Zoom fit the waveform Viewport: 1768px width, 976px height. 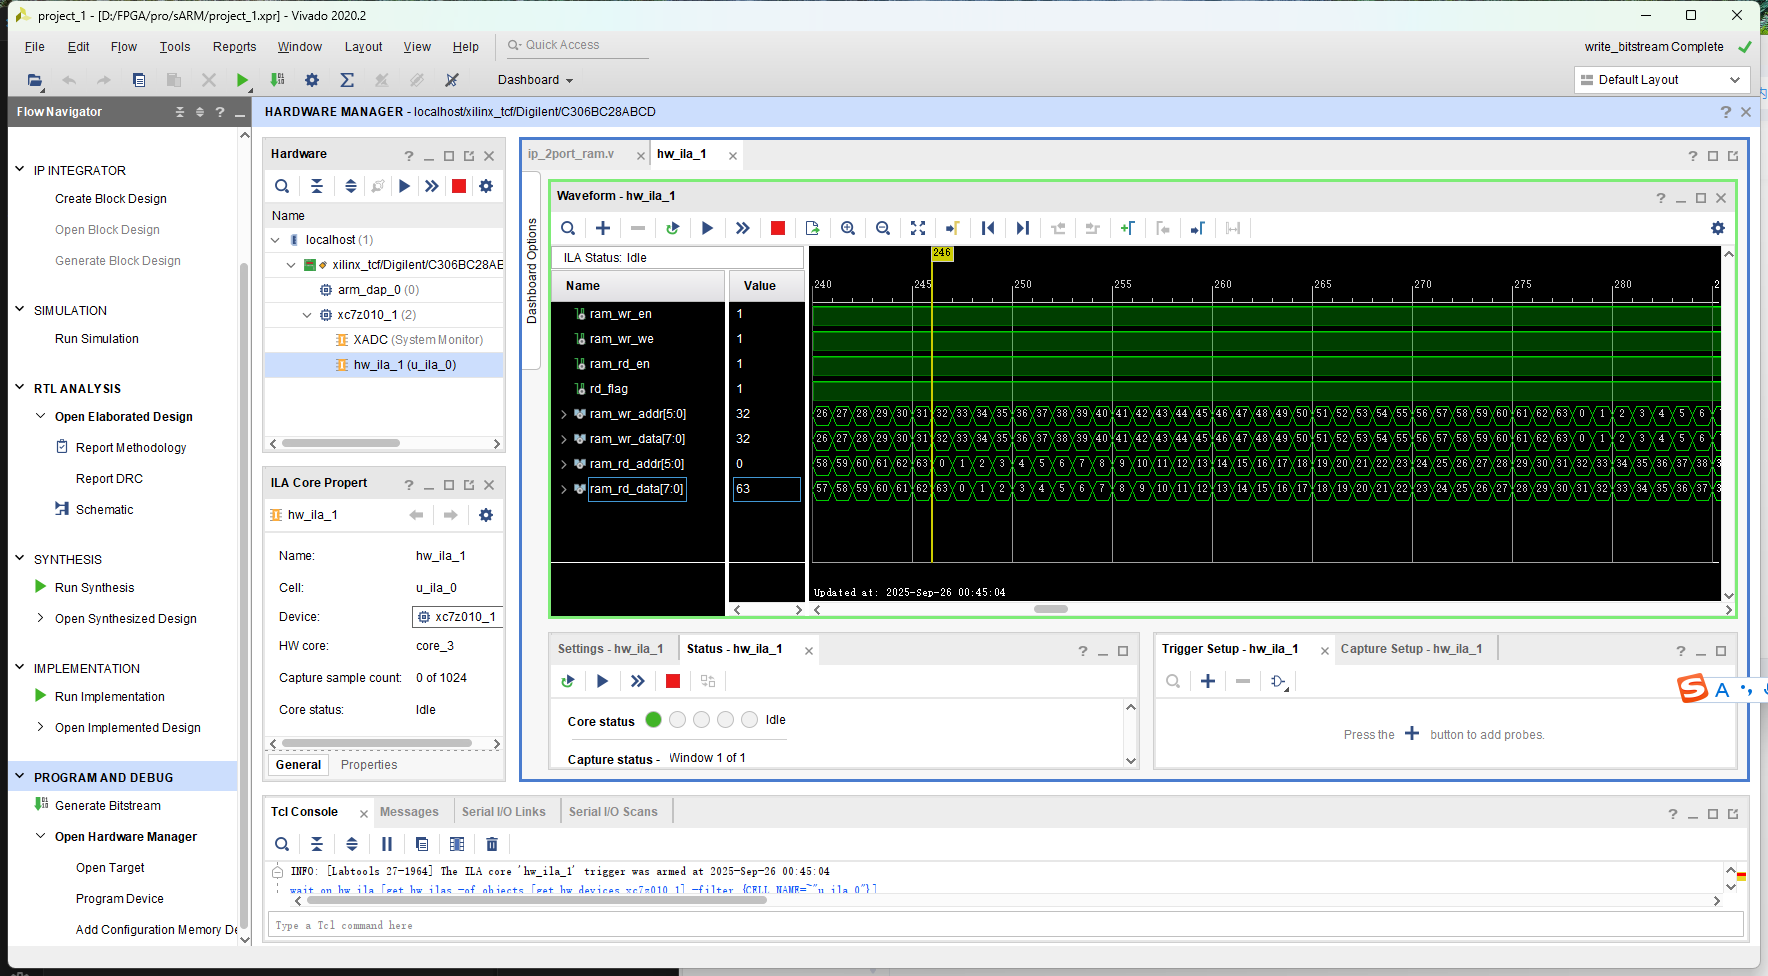pos(918,228)
